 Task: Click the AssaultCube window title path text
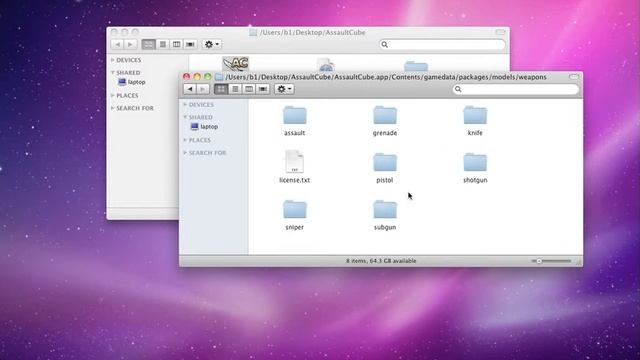point(313,32)
